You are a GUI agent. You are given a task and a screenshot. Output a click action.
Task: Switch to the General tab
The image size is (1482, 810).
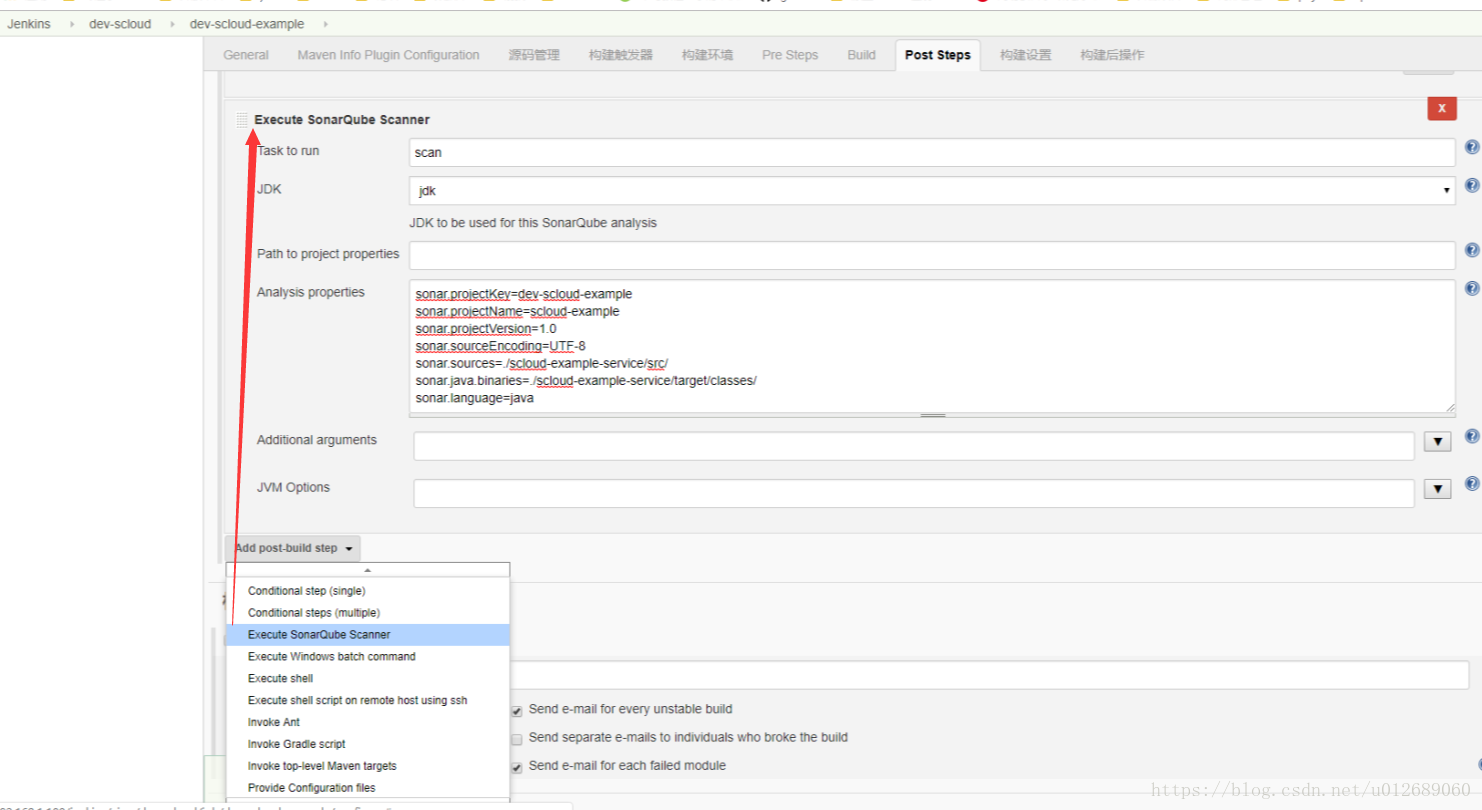point(246,55)
